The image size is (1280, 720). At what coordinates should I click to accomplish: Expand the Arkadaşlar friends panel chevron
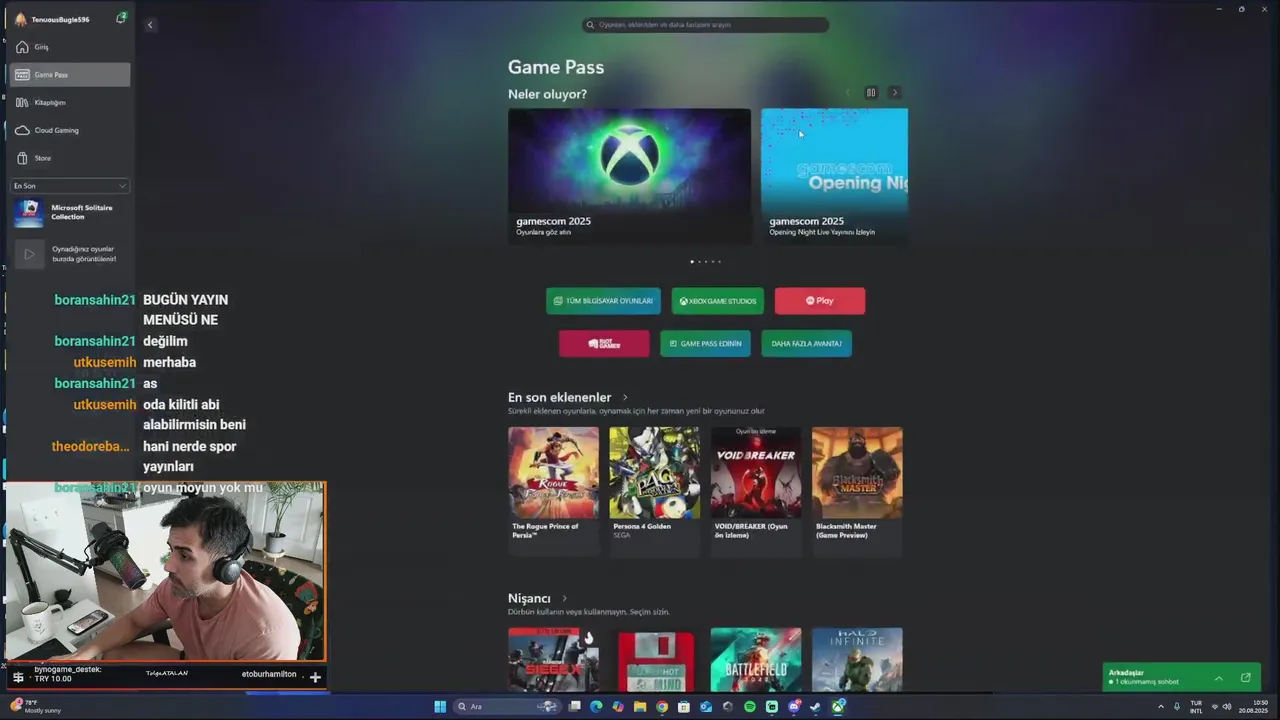pyautogui.click(x=1218, y=678)
